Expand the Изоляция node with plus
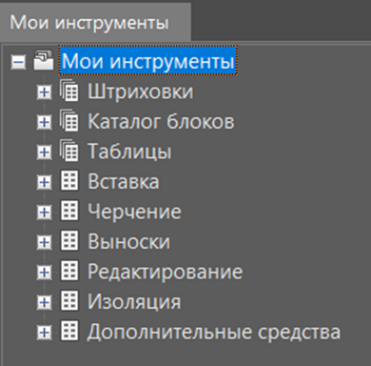Viewport: 371px width, 366px height. coord(44,302)
